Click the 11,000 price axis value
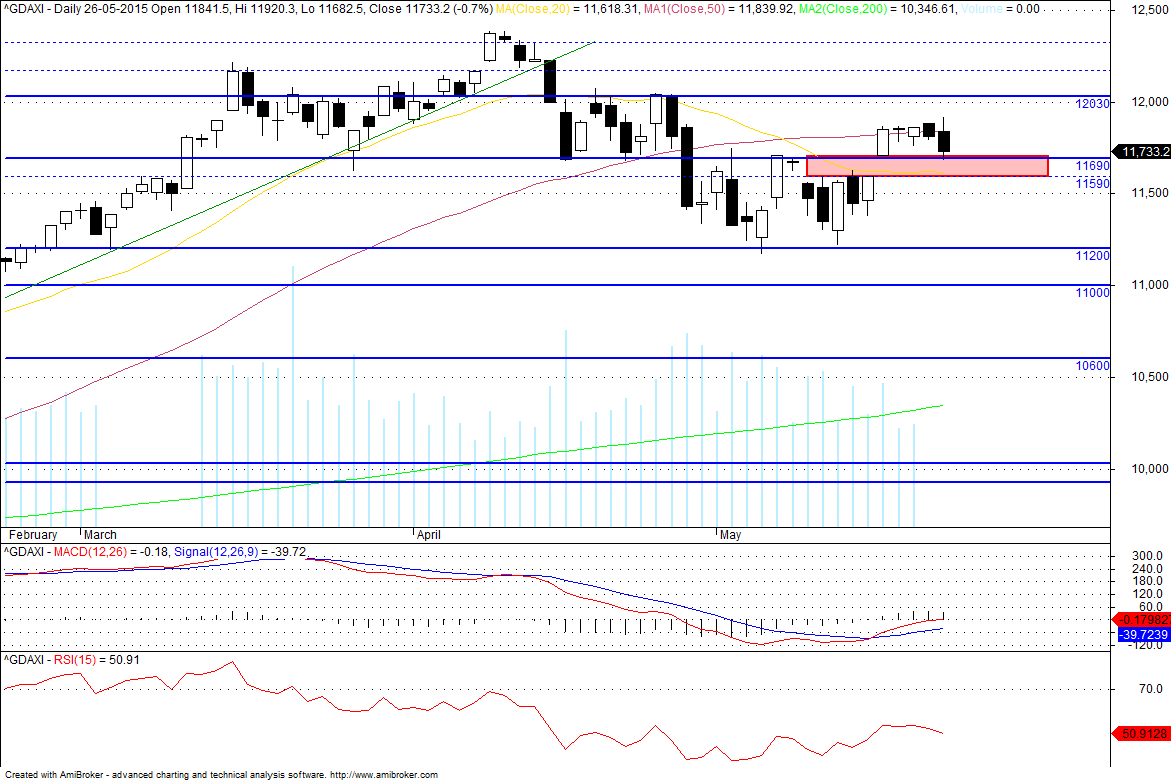The height and width of the screenshot is (781, 1171). point(1149,284)
